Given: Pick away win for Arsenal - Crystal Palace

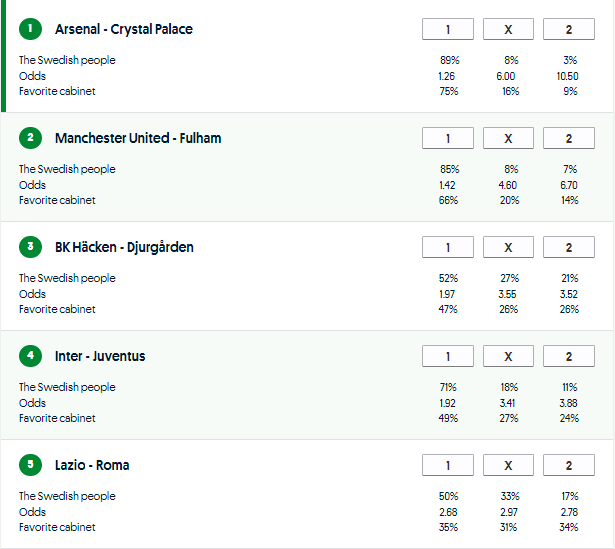Looking at the screenshot, I should coord(568,29).
